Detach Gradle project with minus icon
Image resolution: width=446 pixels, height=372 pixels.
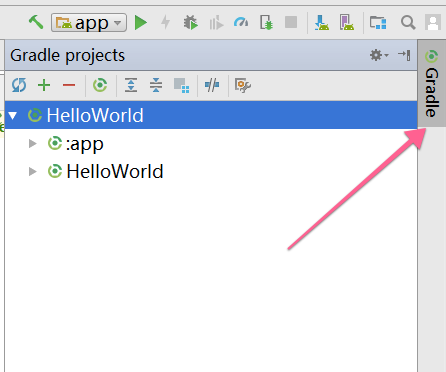click(x=69, y=85)
